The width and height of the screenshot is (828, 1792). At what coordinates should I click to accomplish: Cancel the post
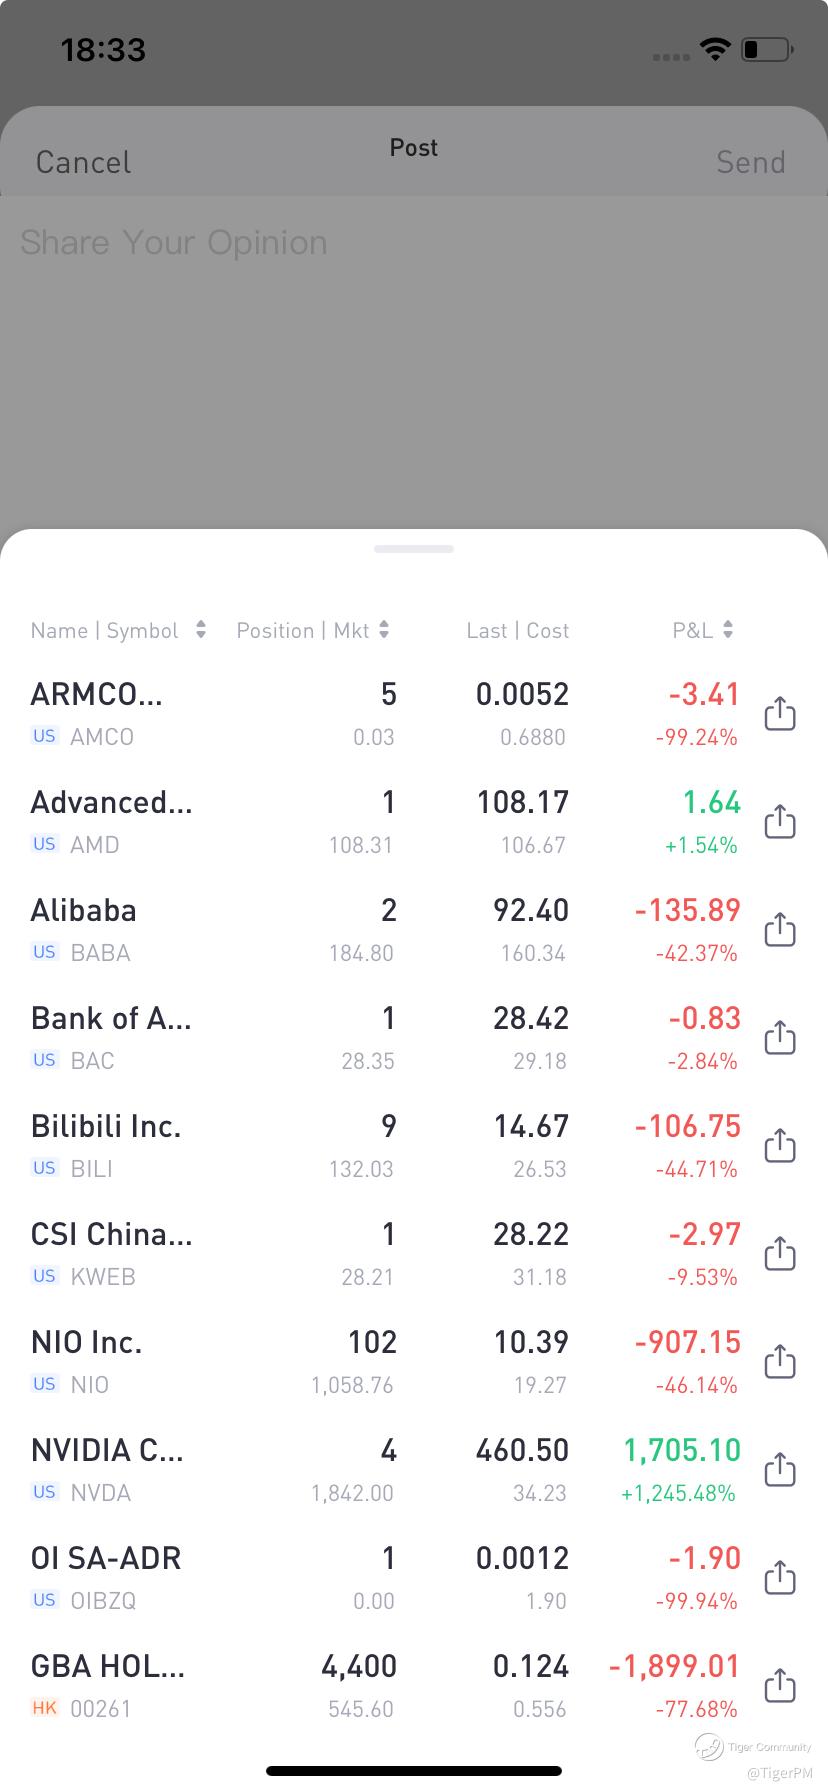click(83, 162)
